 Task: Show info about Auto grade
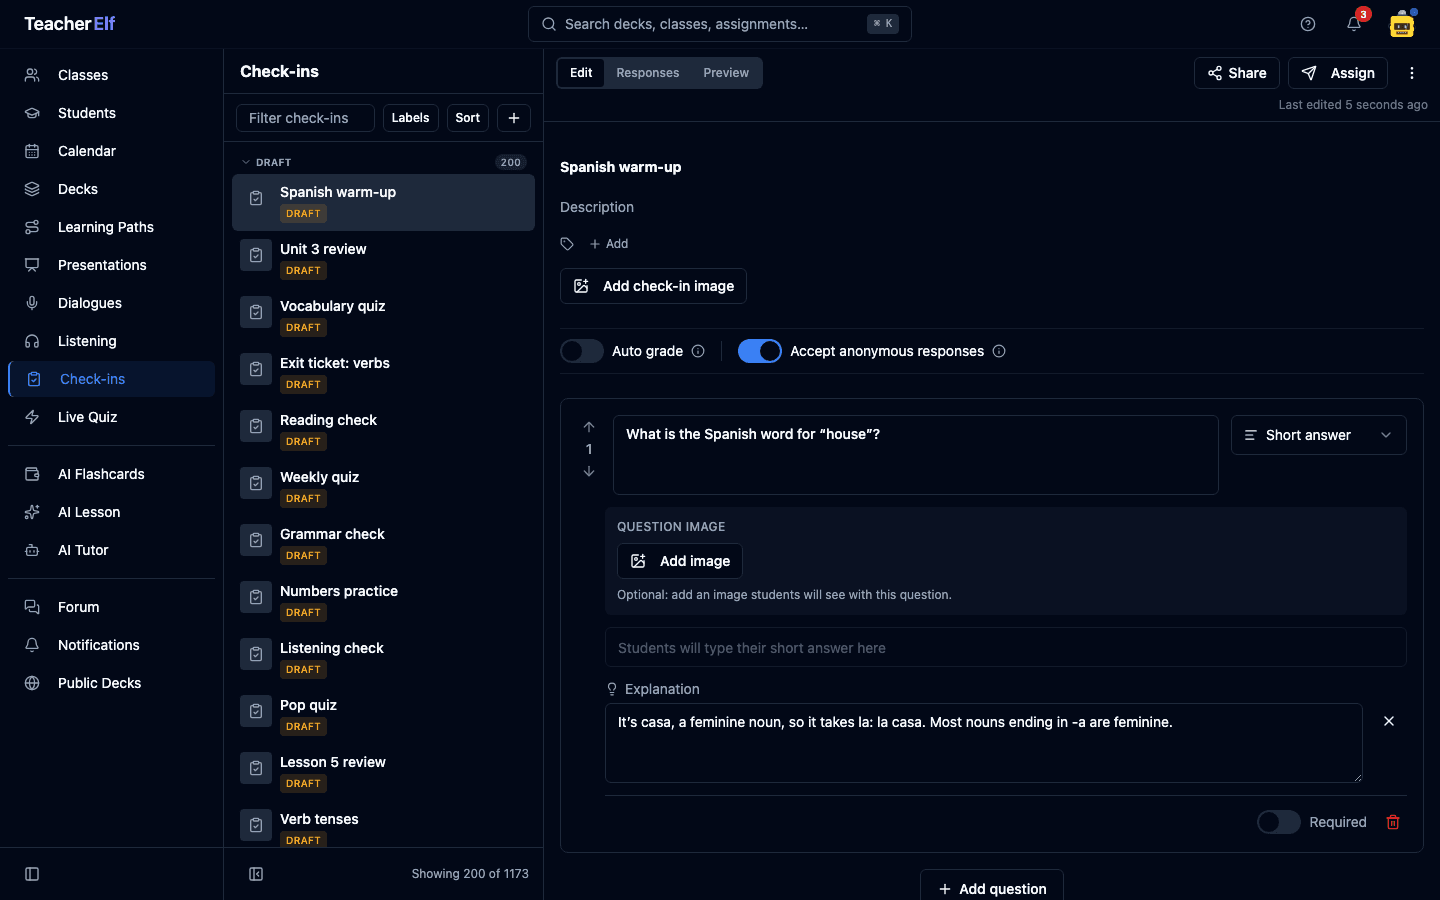(x=698, y=351)
